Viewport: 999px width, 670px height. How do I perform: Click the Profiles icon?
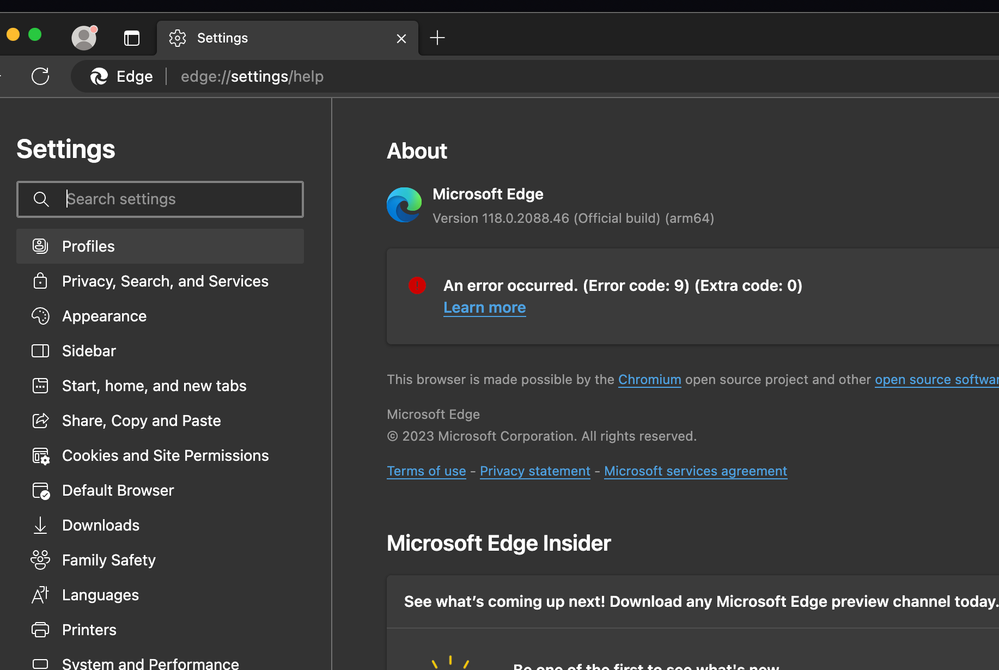point(40,246)
